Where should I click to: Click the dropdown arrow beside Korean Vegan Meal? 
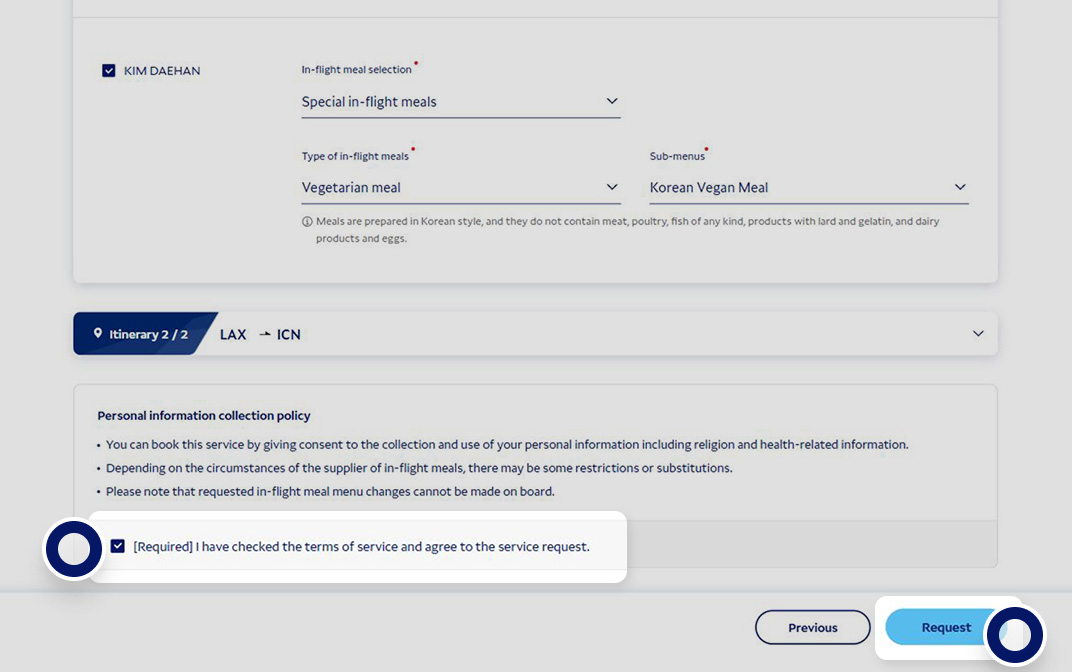(960, 187)
